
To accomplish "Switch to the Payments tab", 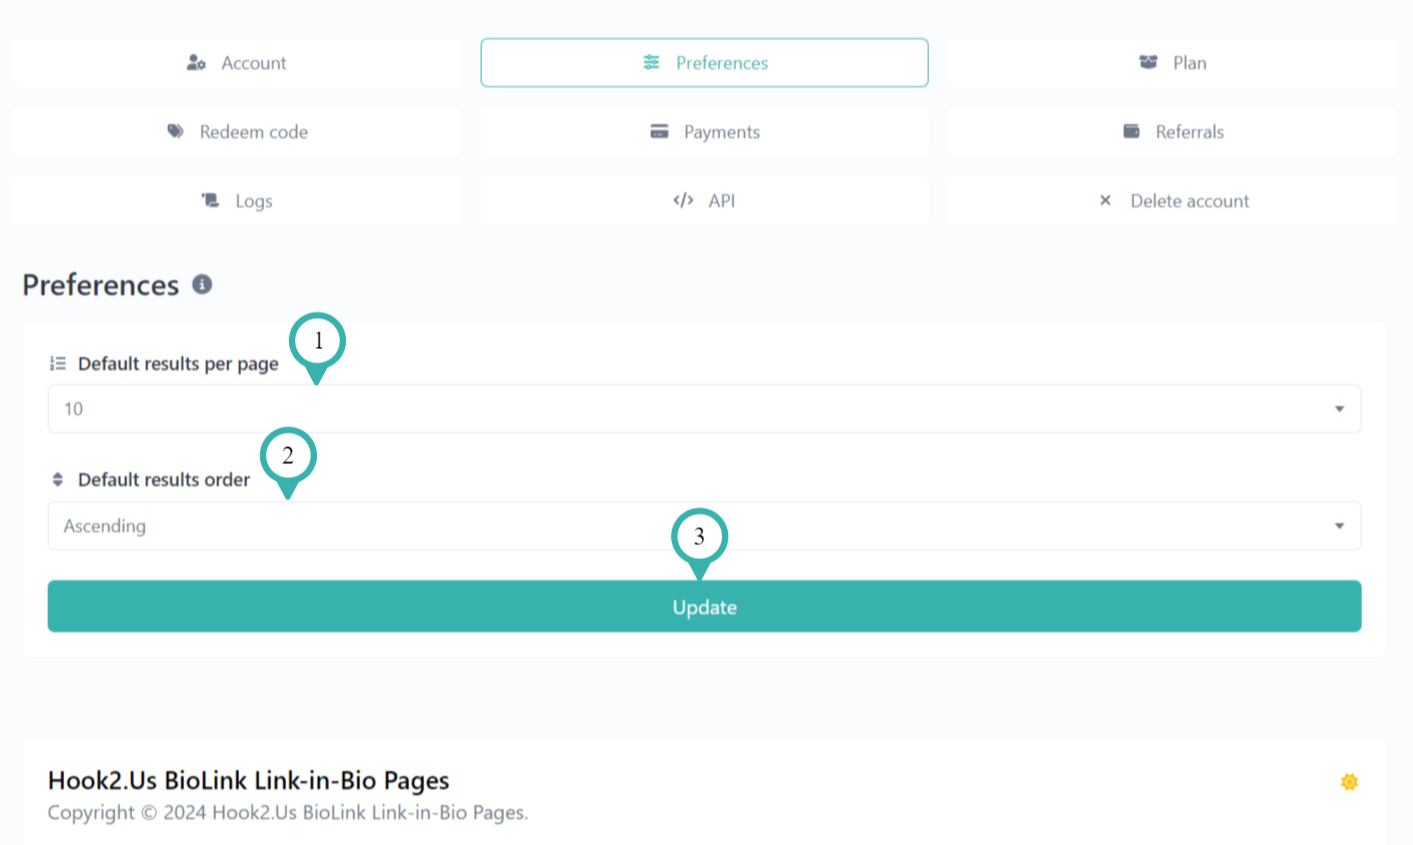I will point(704,131).
